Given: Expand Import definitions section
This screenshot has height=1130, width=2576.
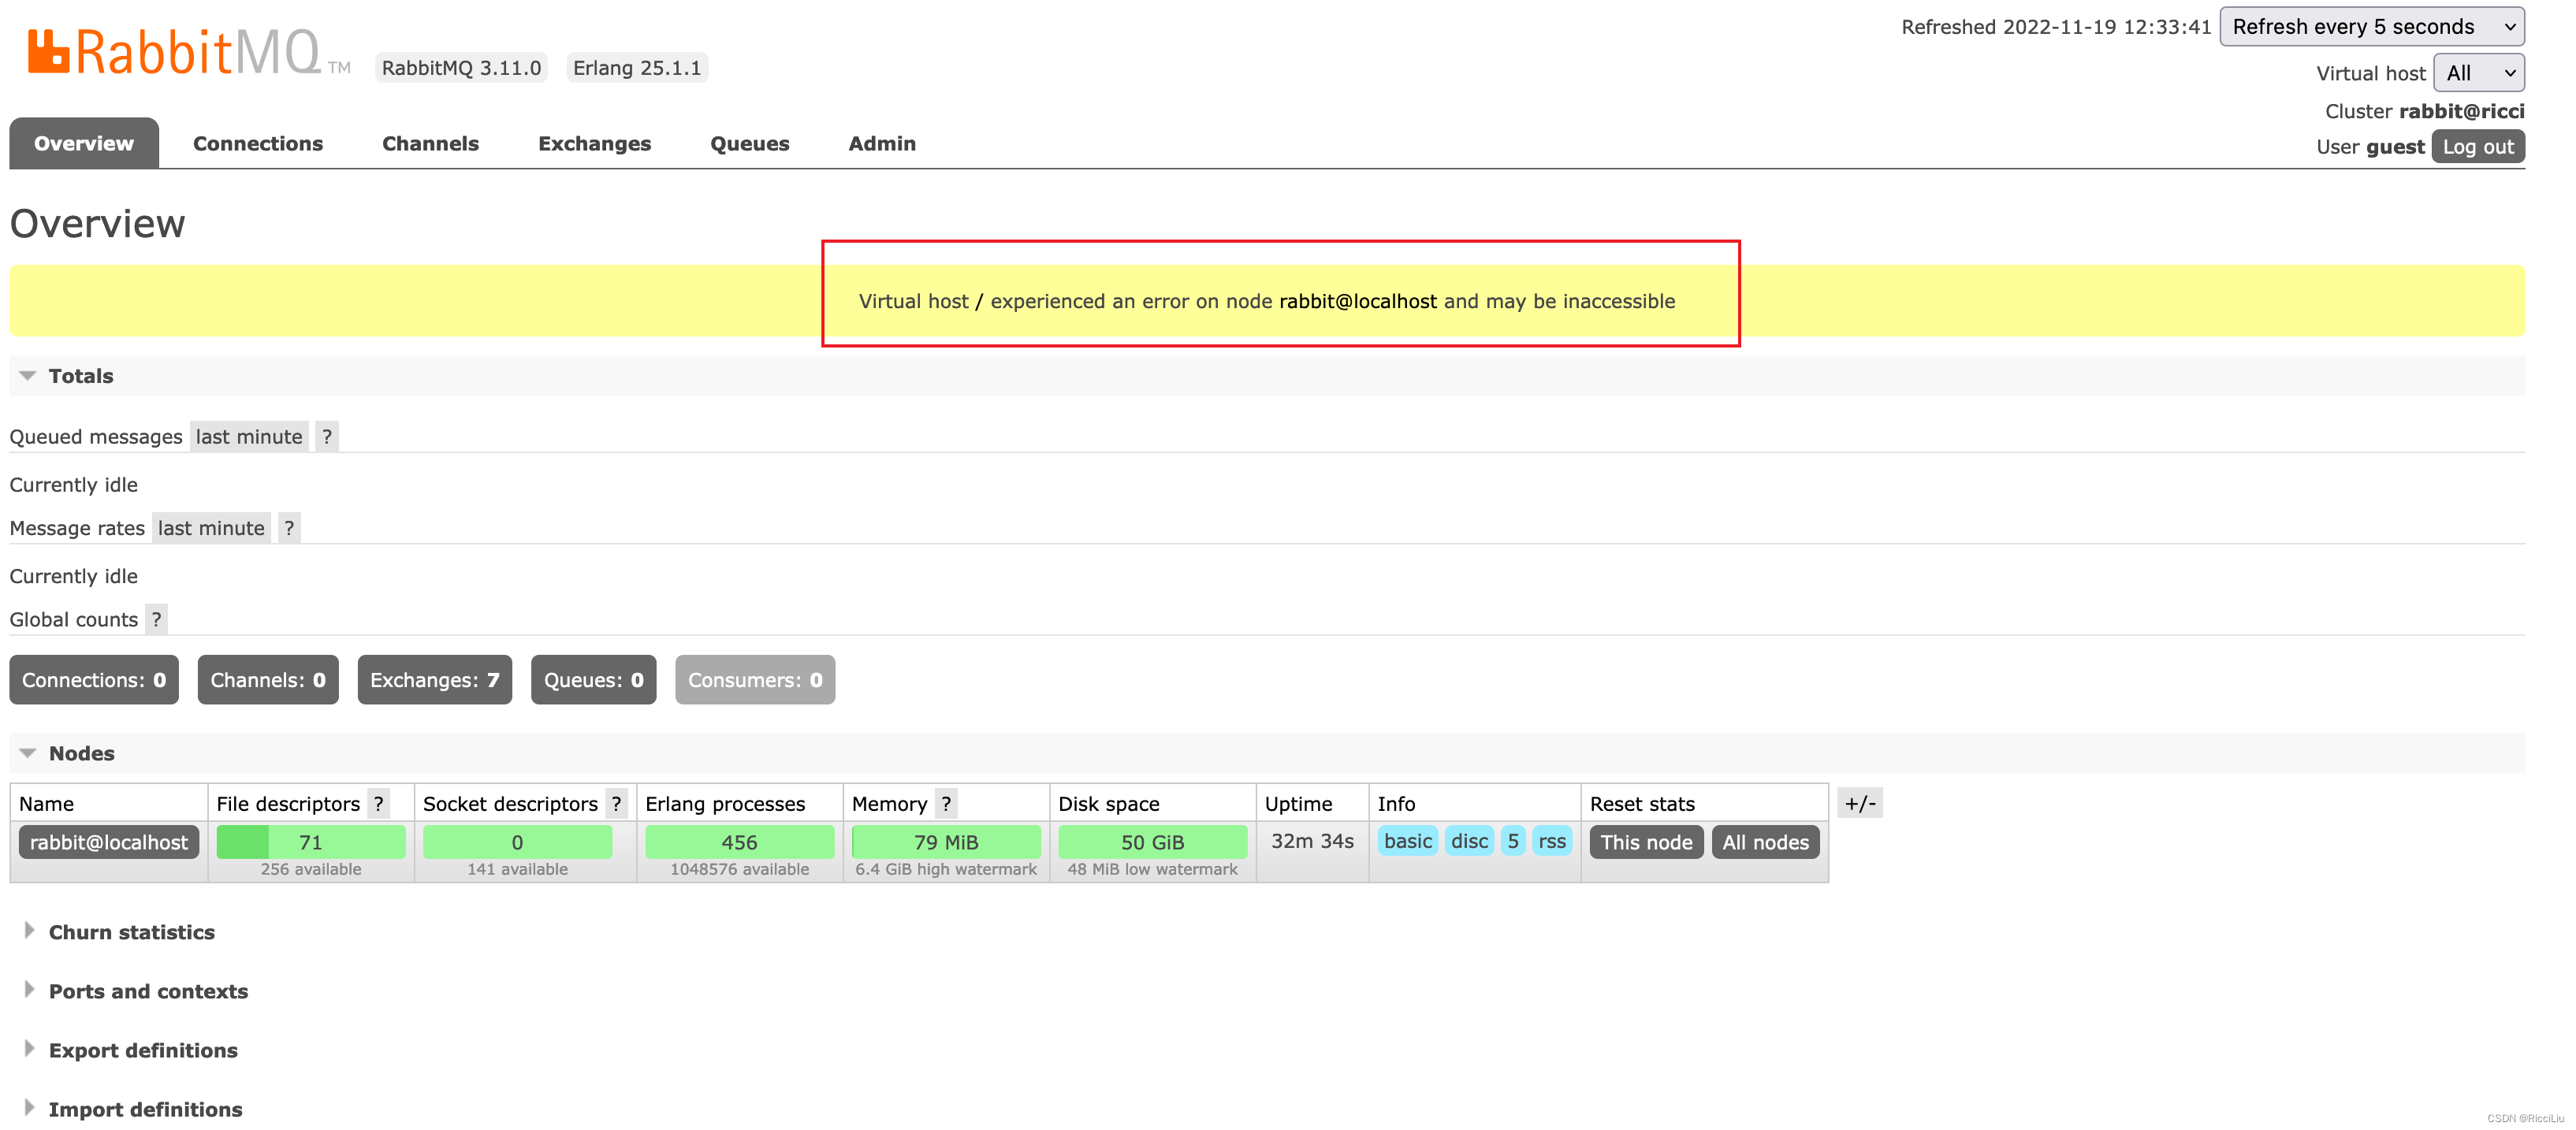Looking at the screenshot, I should pyautogui.click(x=145, y=1109).
